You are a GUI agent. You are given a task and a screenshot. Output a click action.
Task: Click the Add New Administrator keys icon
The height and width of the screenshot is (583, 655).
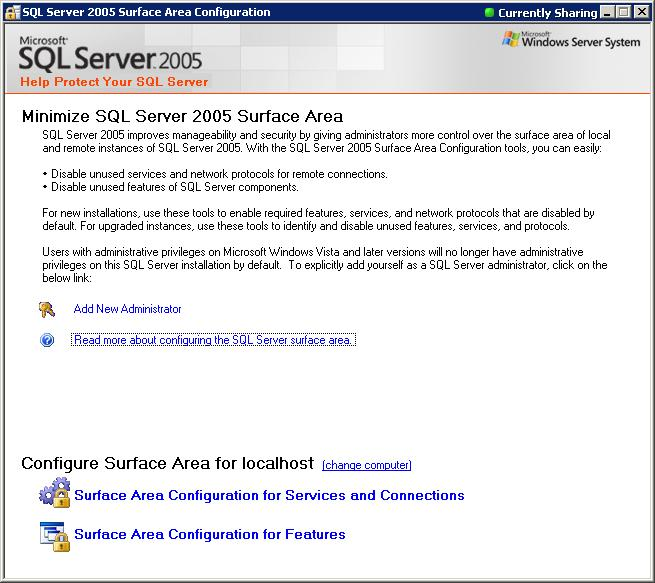click(47, 309)
